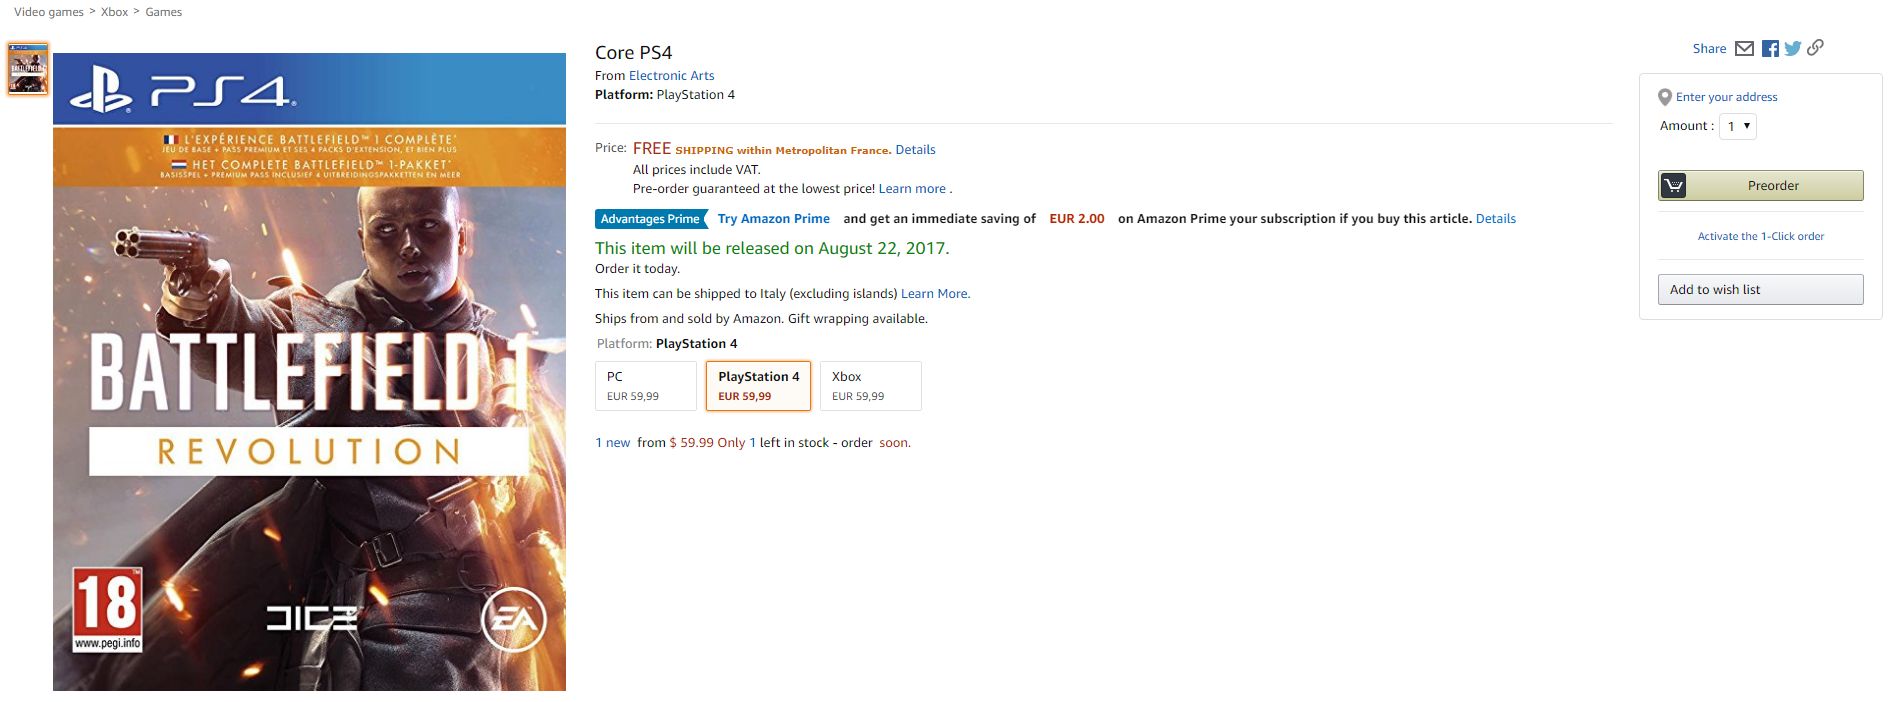The image size is (1896, 702).
Task: Open the Games breadcrumb category
Action: pyautogui.click(x=164, y=12)
